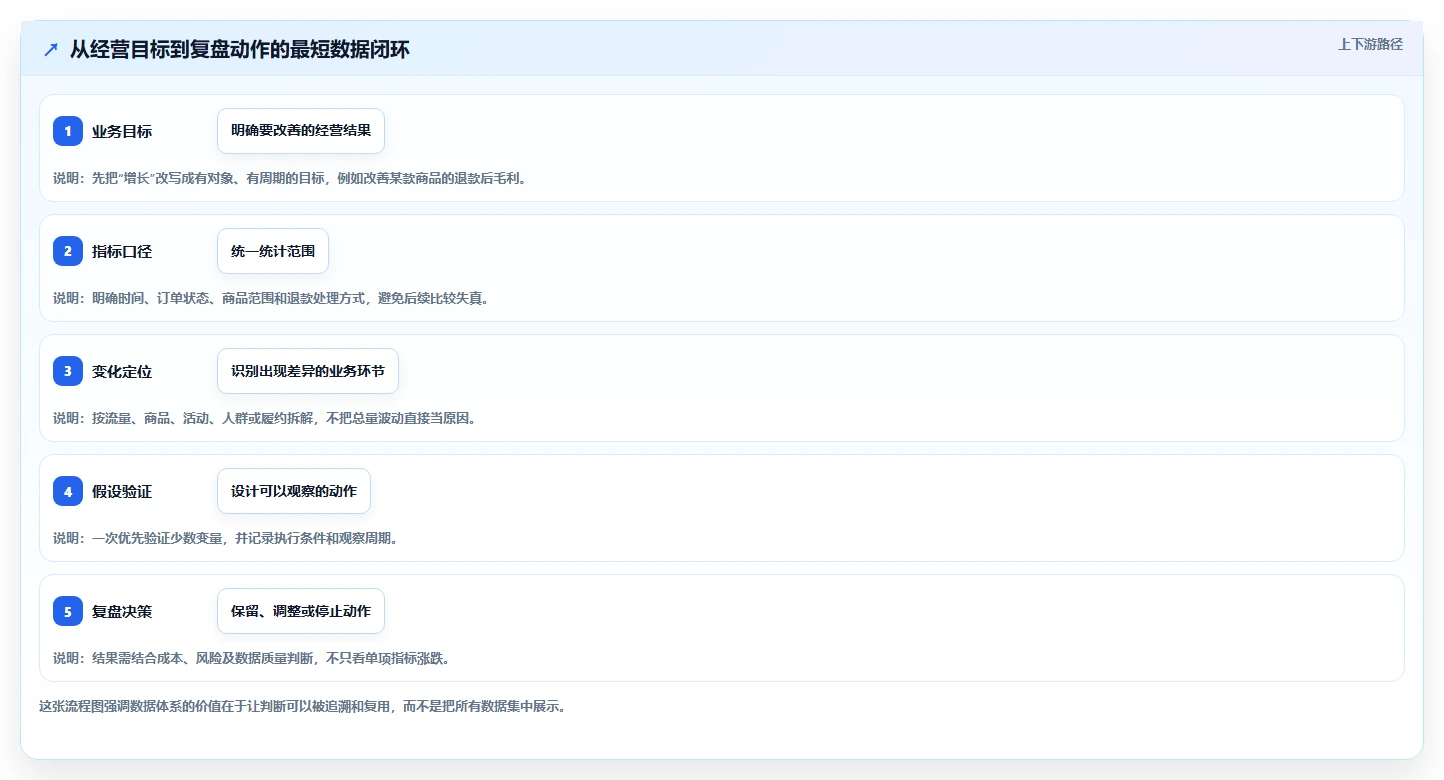This screenshot has height=780, width=1444.
Task: Select step number 1 badge
Action: 68,131
